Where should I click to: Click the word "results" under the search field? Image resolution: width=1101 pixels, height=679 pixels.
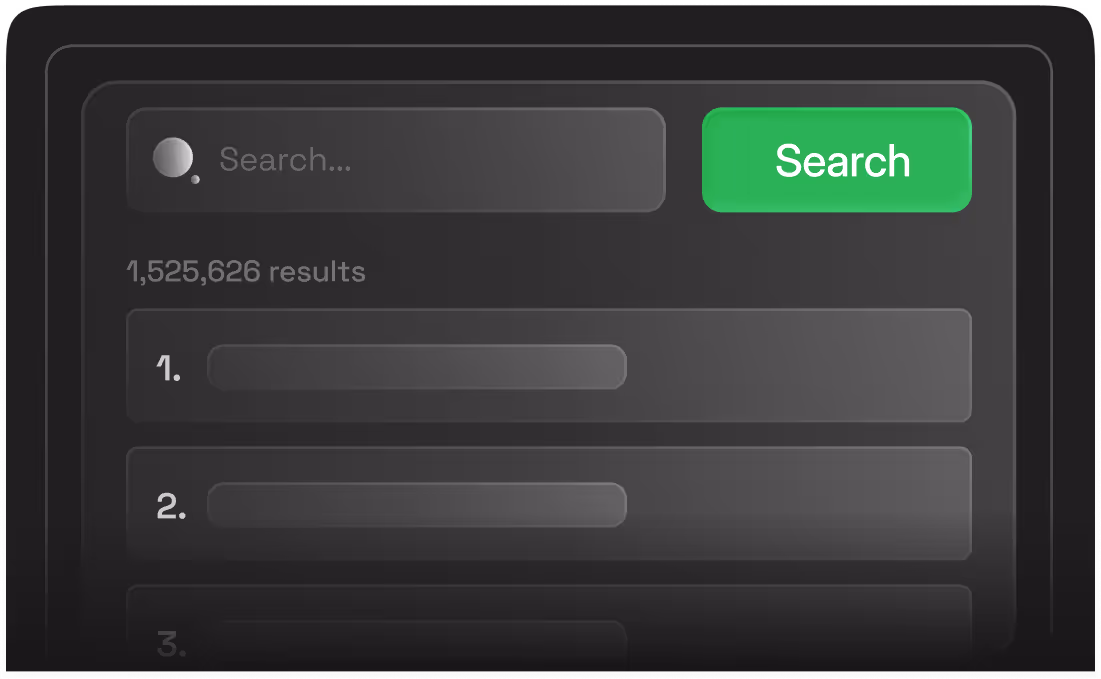click(x=317, y=272)
